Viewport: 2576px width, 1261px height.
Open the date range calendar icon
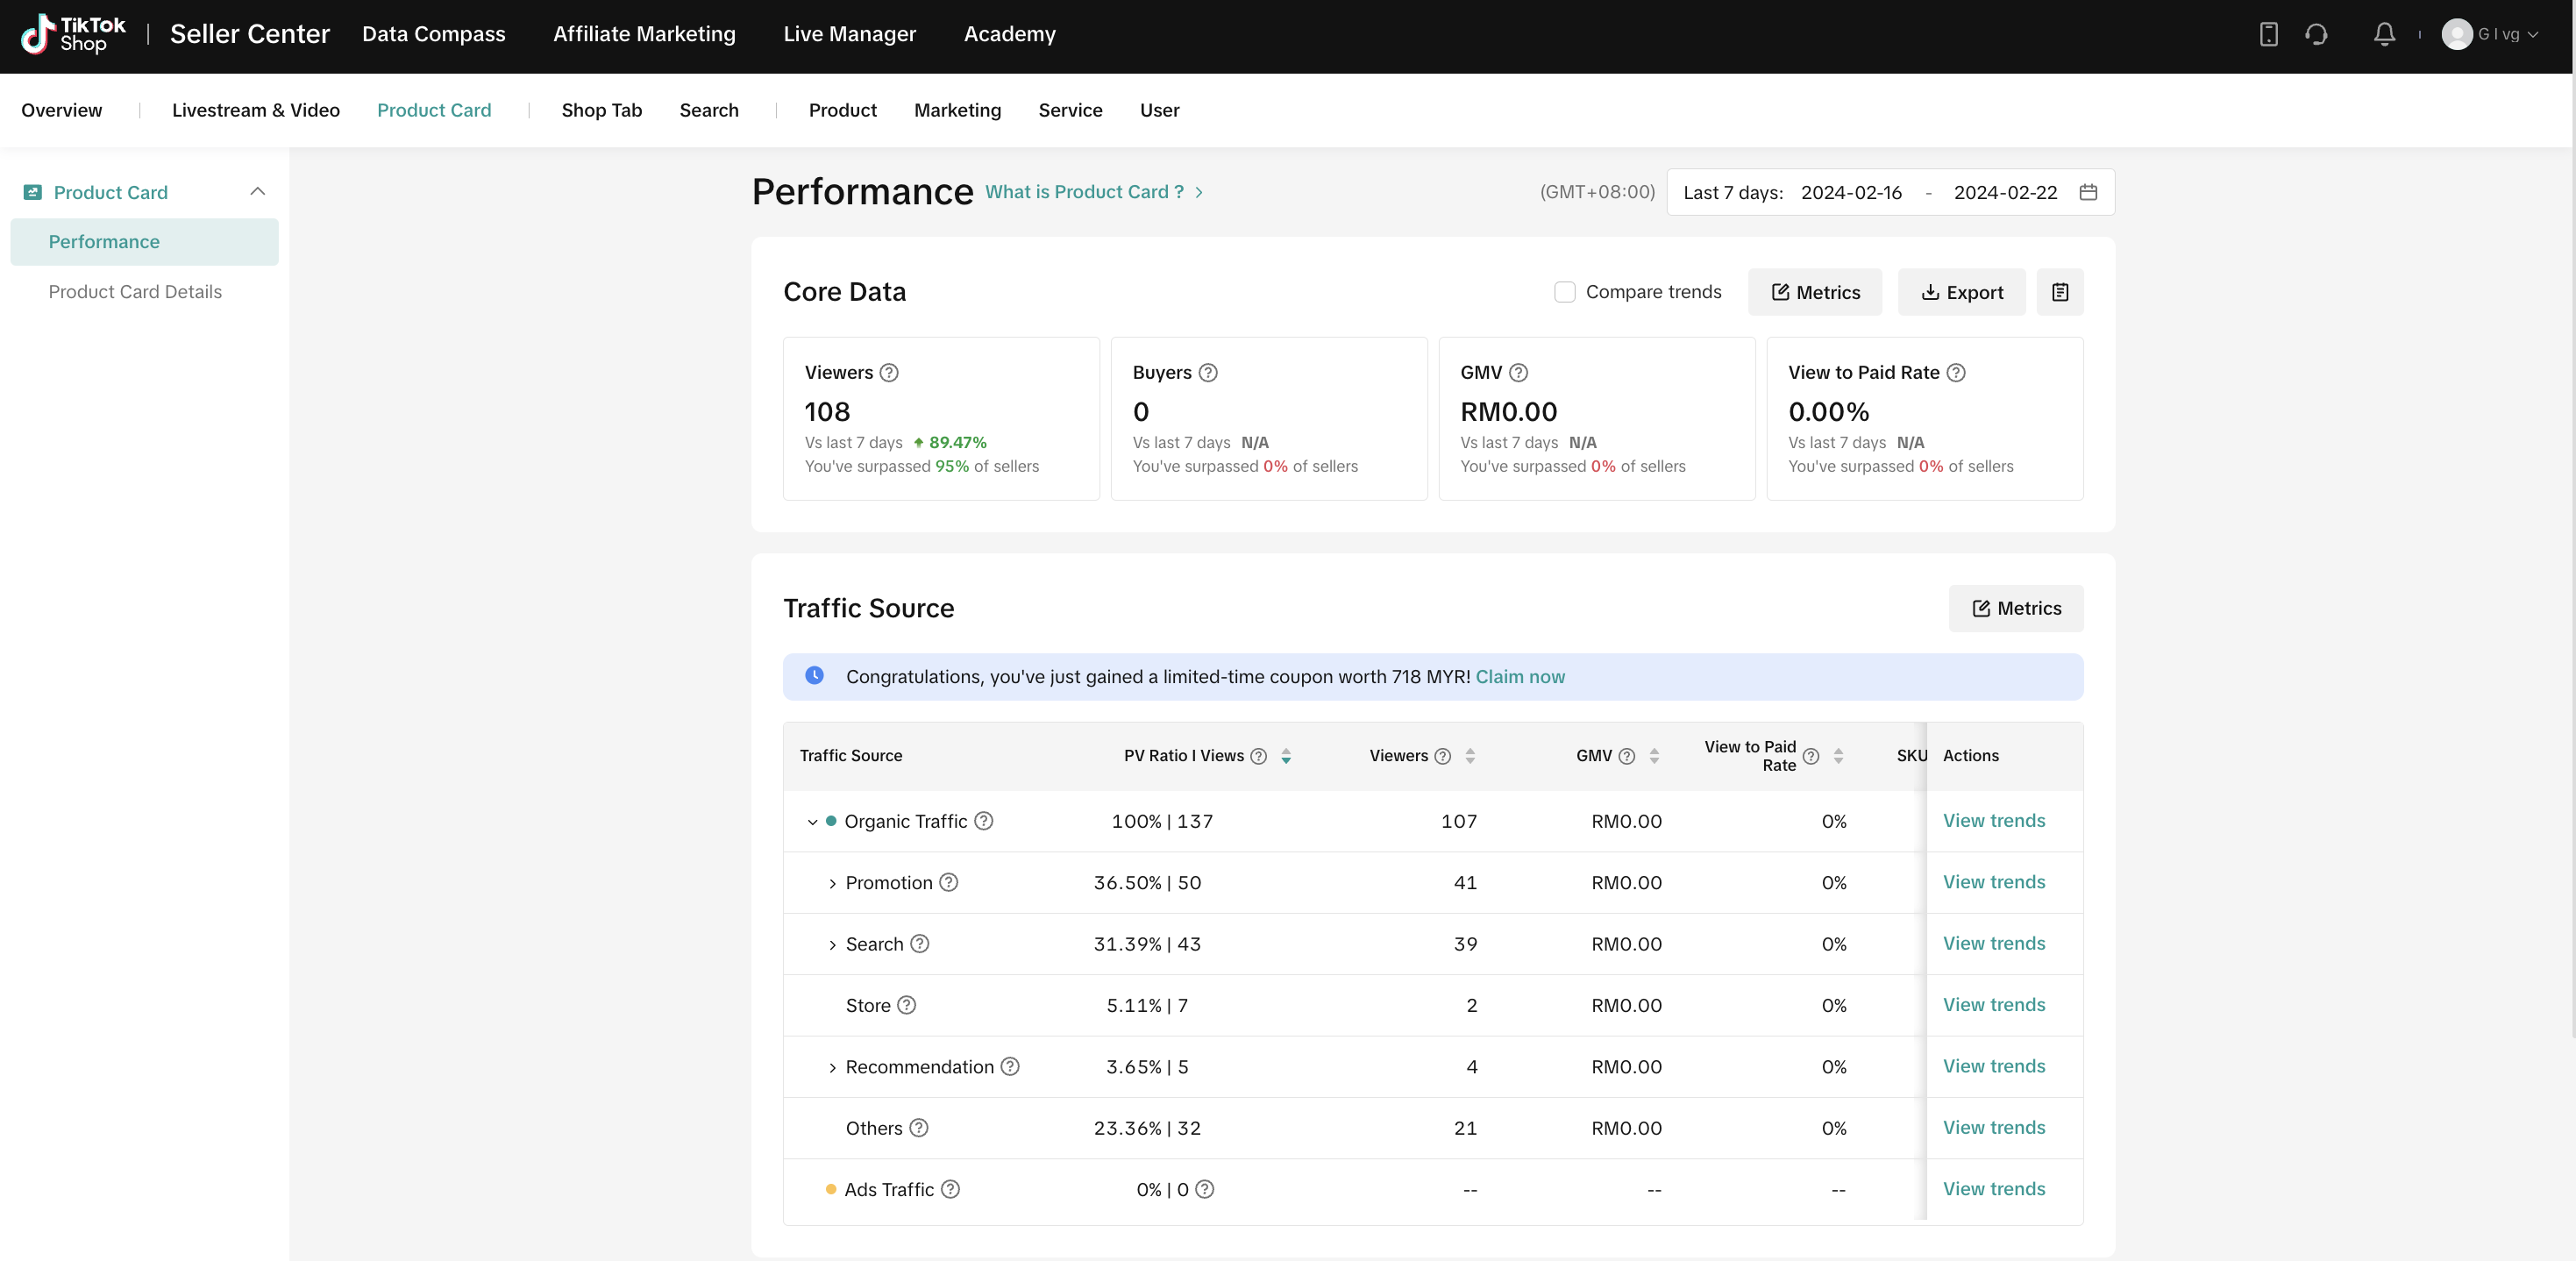2088,192
